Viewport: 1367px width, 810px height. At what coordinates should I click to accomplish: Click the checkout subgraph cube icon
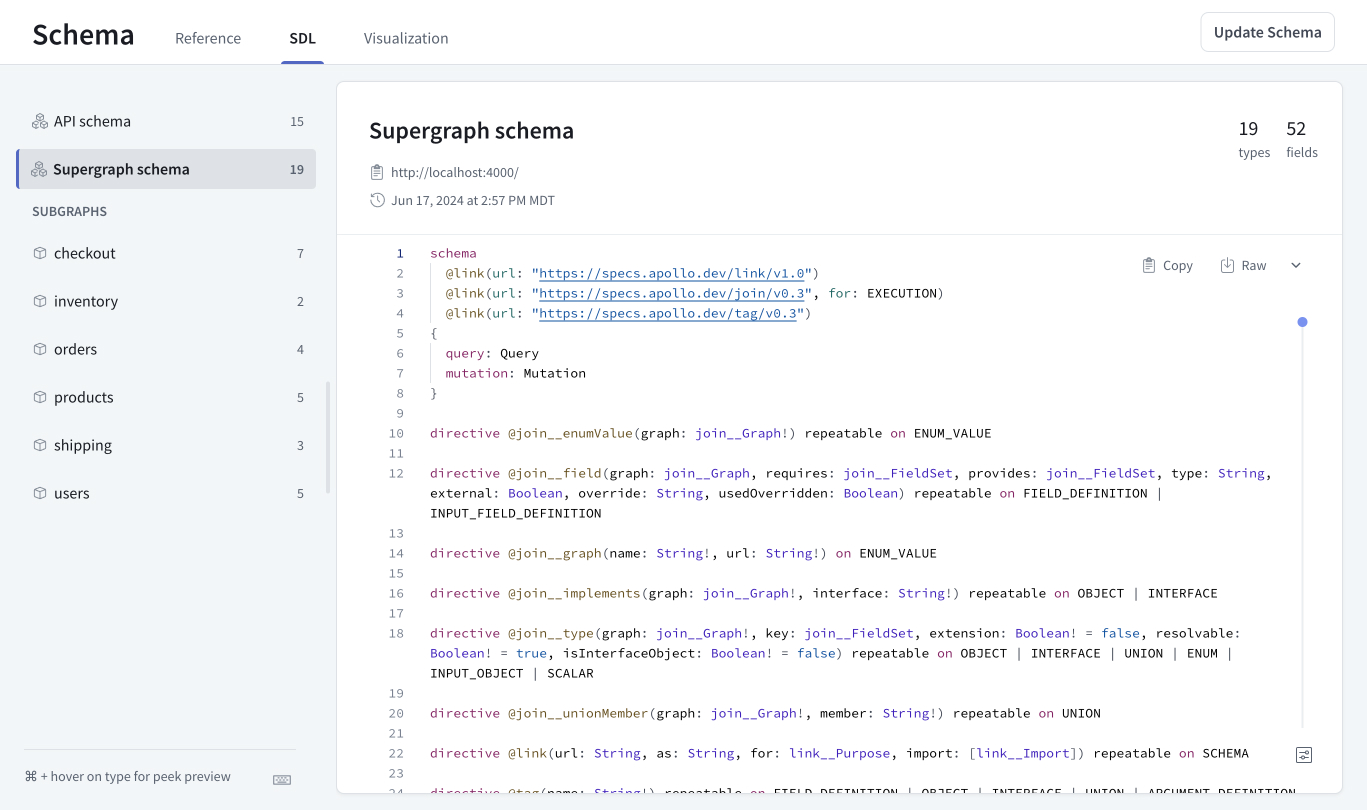40,253
